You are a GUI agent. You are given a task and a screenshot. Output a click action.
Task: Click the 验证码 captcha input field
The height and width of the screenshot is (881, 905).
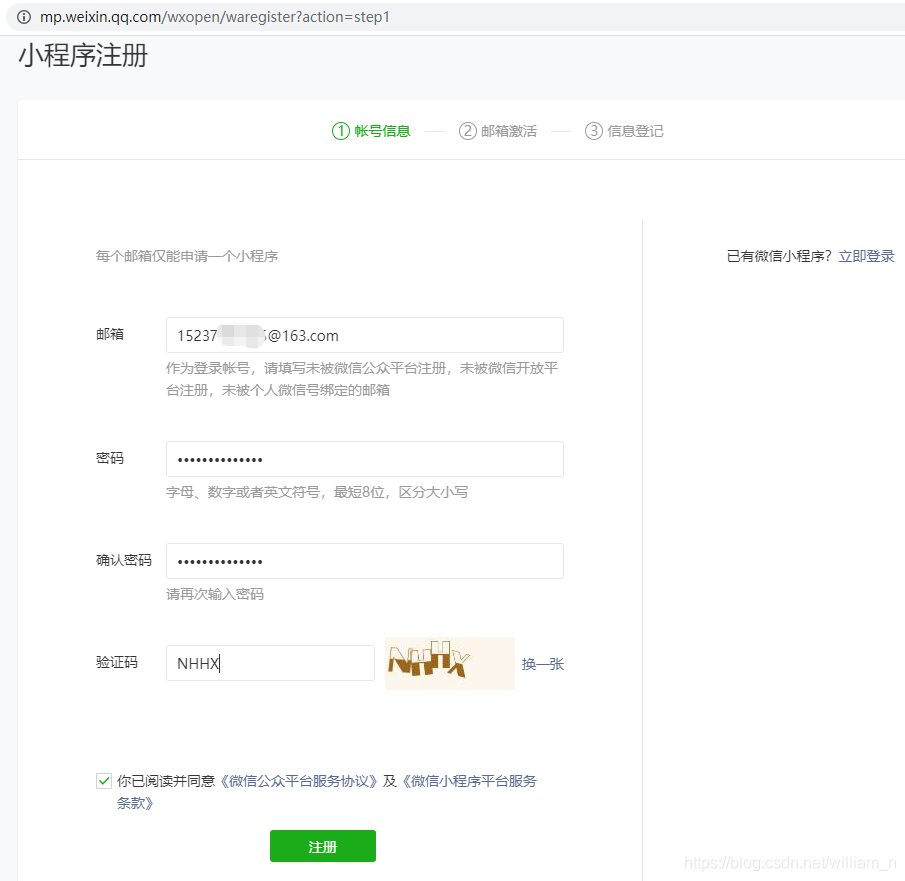270,663
